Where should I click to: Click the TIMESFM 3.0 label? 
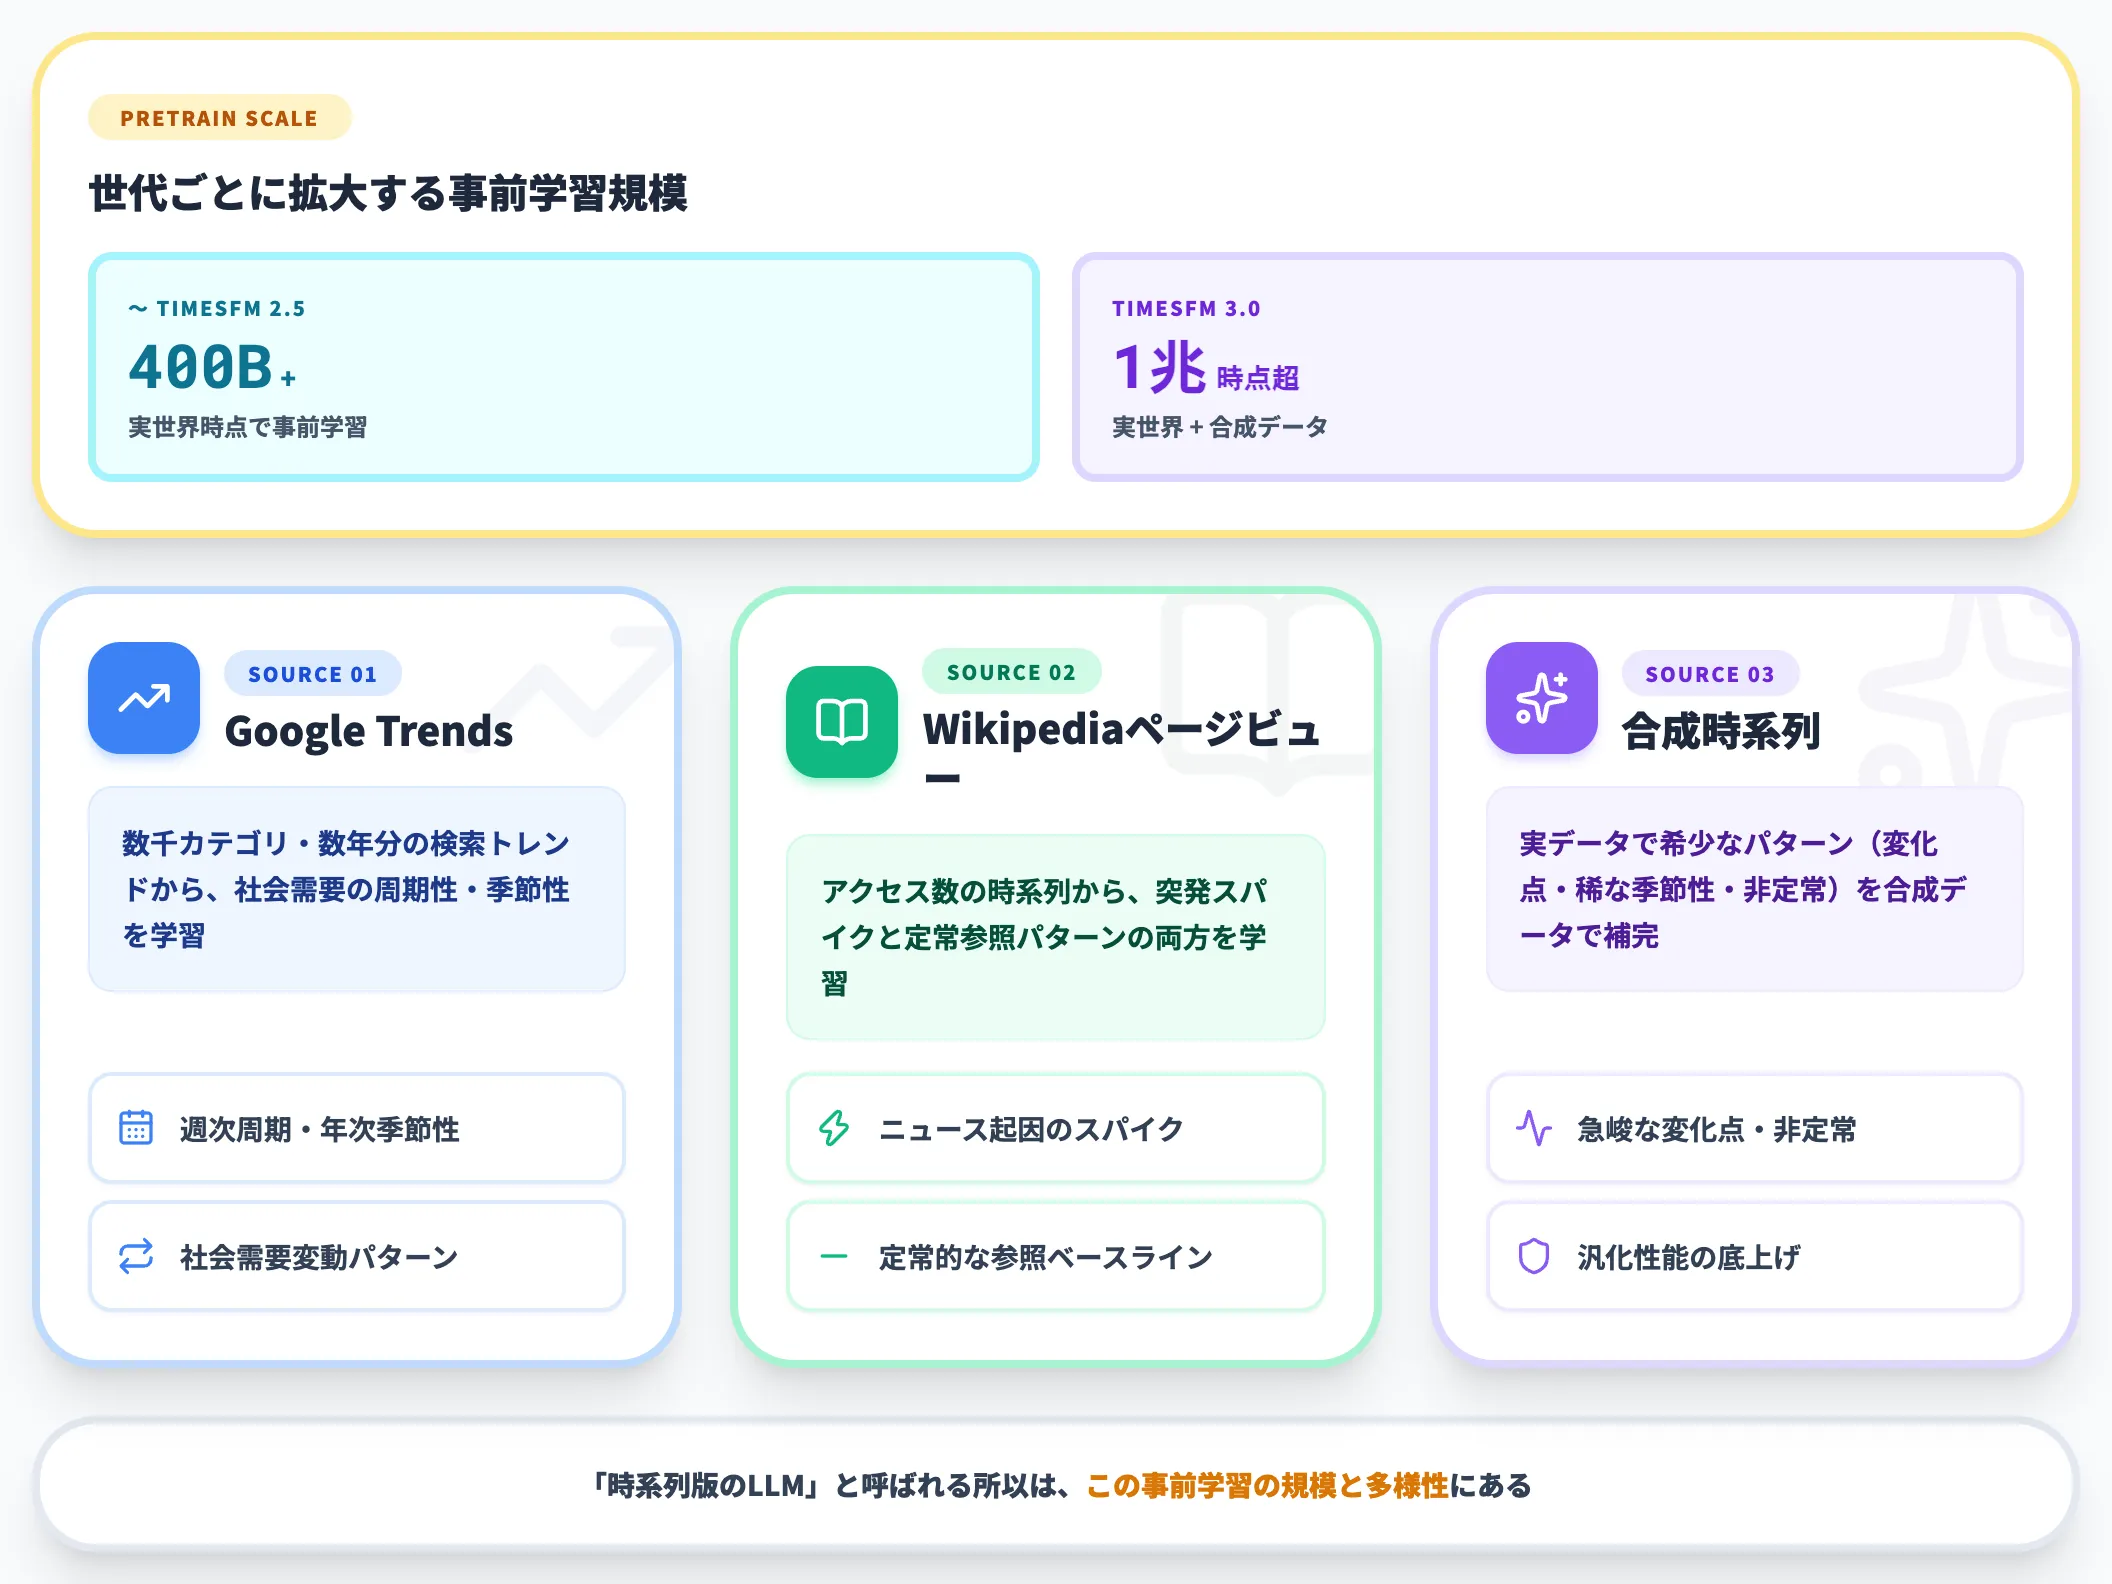(1186, 309)
